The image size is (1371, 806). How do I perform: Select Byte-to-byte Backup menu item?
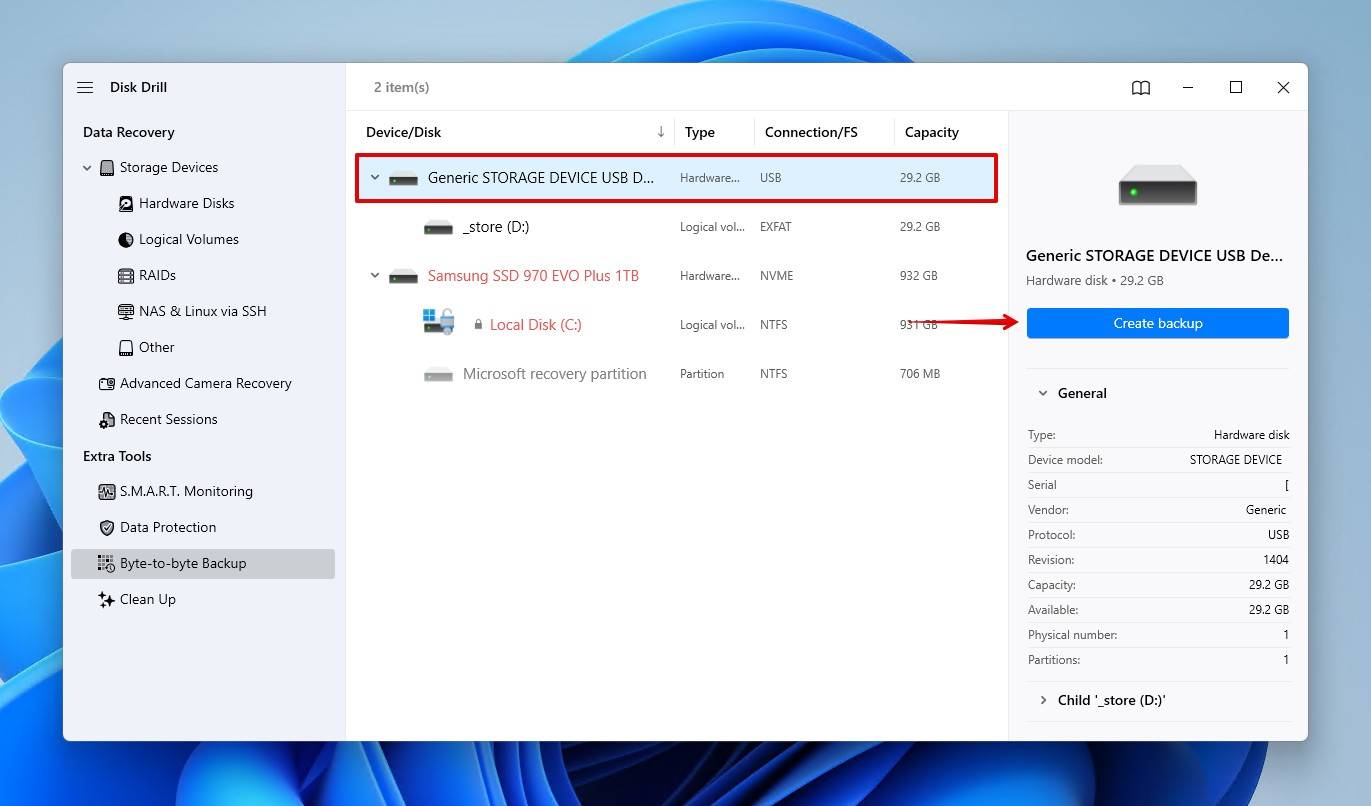coord(182,564)
